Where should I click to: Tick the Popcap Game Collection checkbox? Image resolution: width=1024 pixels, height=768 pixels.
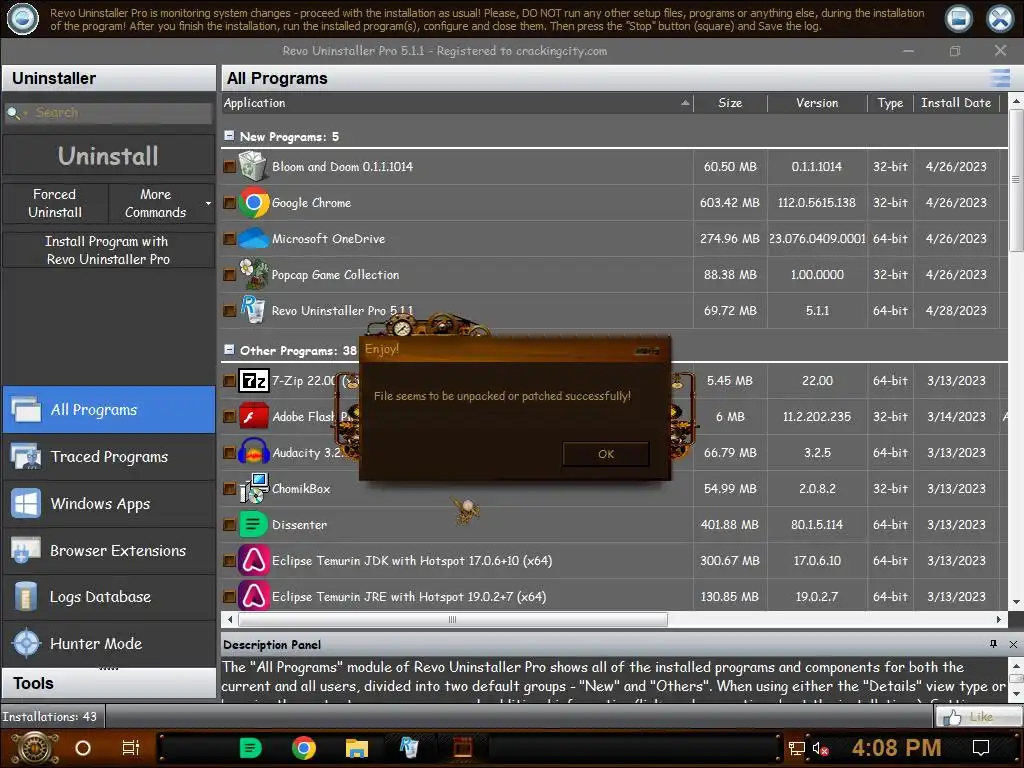point(229,274)
